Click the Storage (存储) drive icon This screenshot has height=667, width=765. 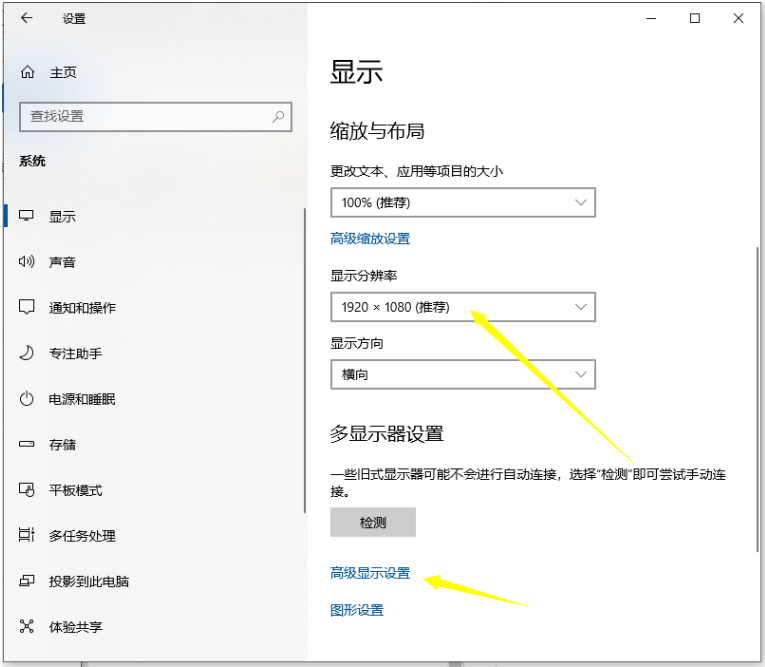27,445
